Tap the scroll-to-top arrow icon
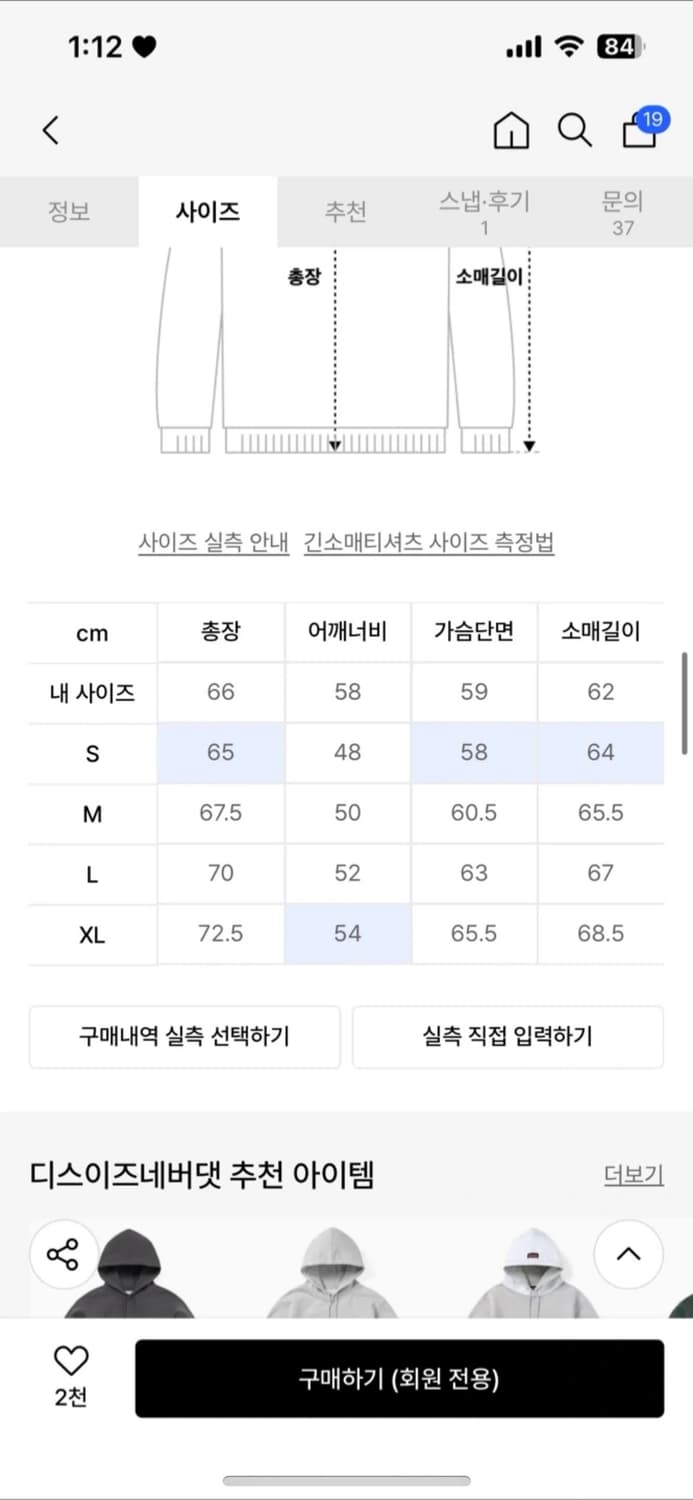Screen dimensions: 693x1500 tap(629, 1253)
